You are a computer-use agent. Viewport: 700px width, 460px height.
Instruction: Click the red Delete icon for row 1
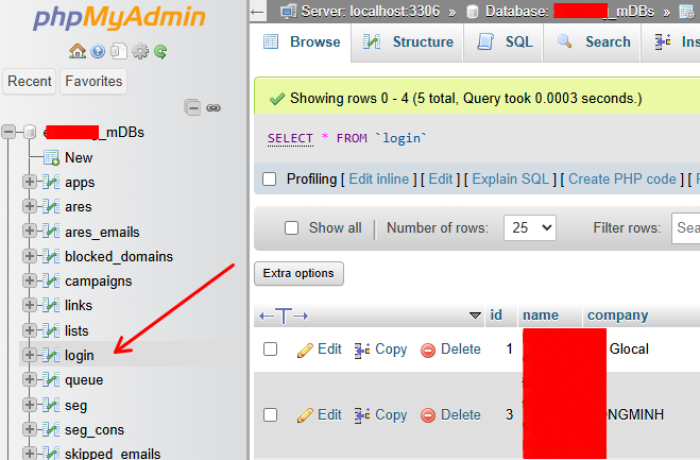pyautogui.click(x=428, y=350)
